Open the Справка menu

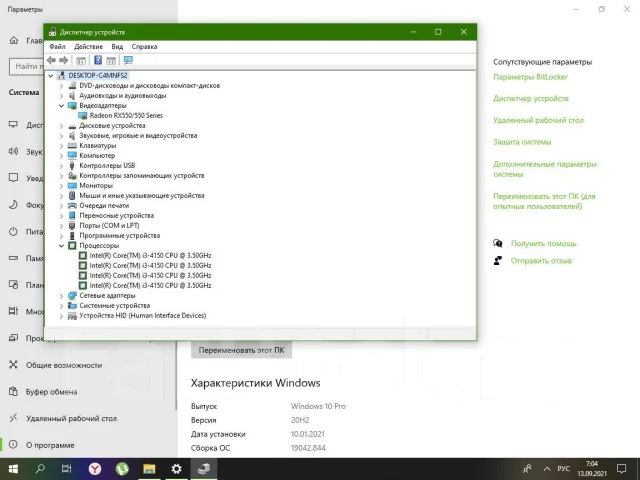click(144, 47)
